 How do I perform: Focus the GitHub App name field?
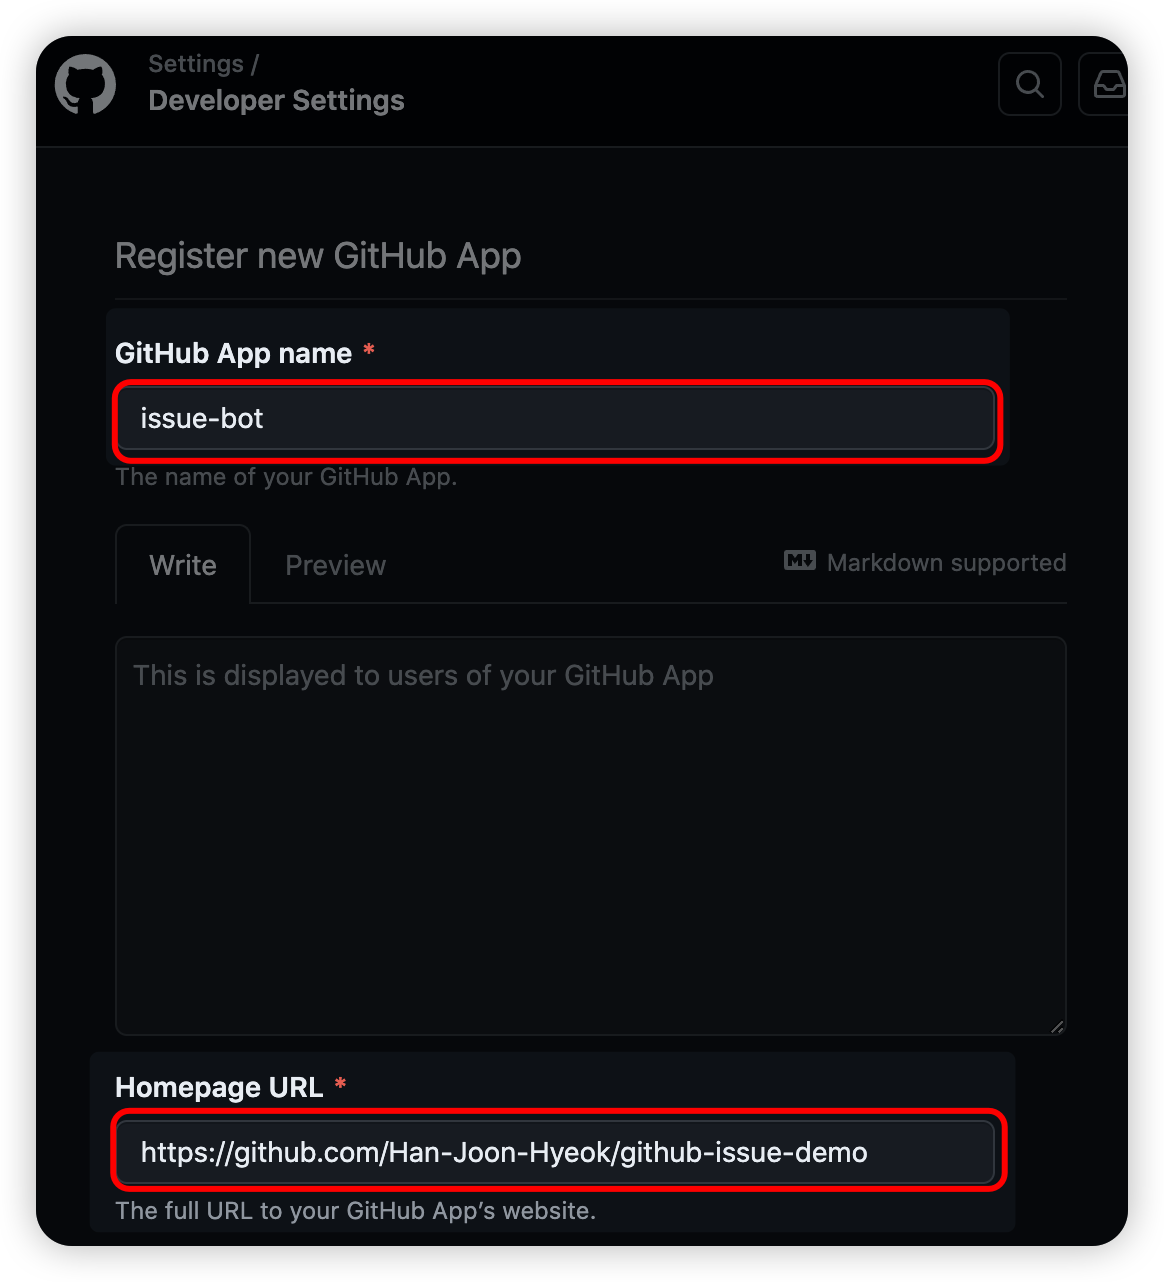click(x=555, y=419)
